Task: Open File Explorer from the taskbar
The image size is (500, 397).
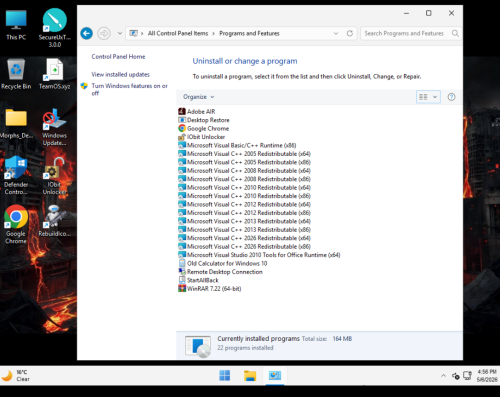Action: [x=250, y=376]
